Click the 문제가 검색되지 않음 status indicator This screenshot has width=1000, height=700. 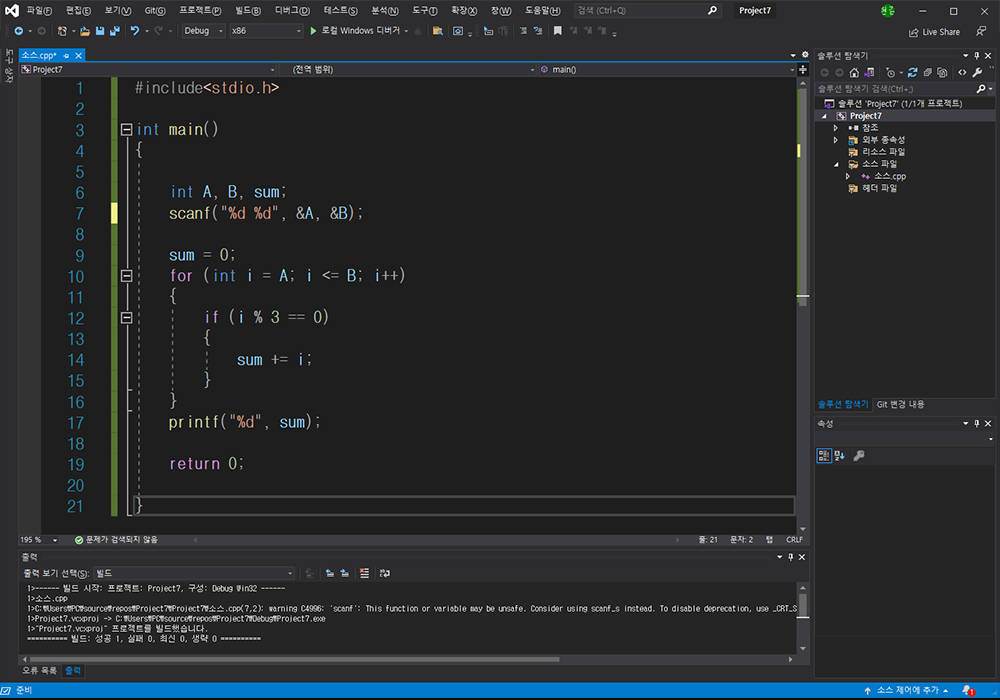tap(116, 540)
